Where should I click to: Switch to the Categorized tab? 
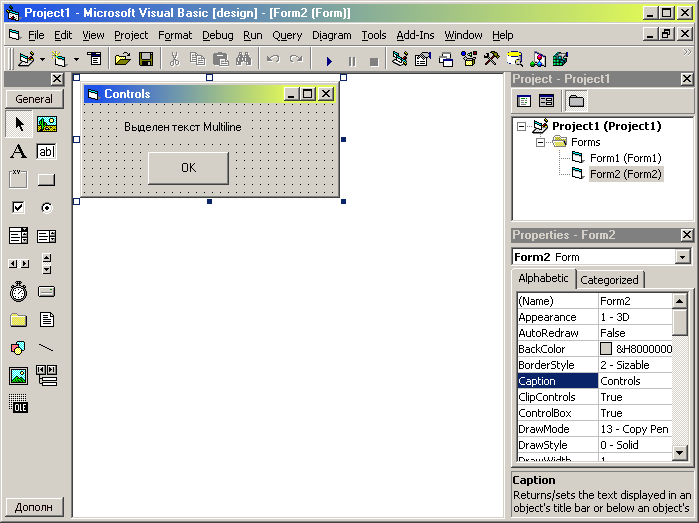(609, 280)
